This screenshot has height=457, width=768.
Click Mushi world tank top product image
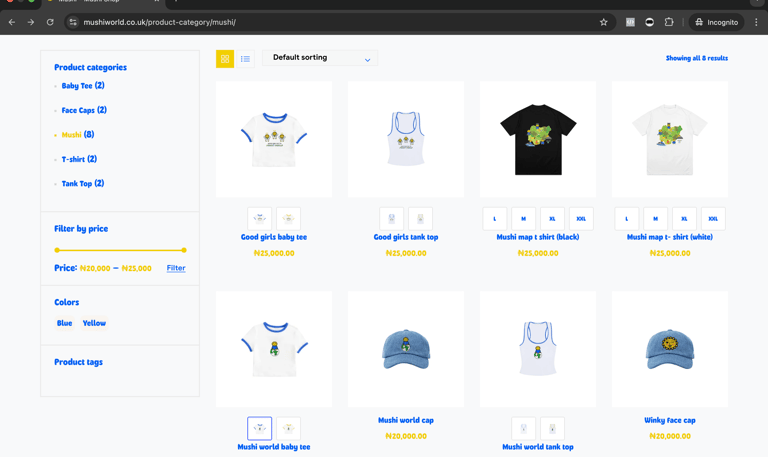coord(538,349)
